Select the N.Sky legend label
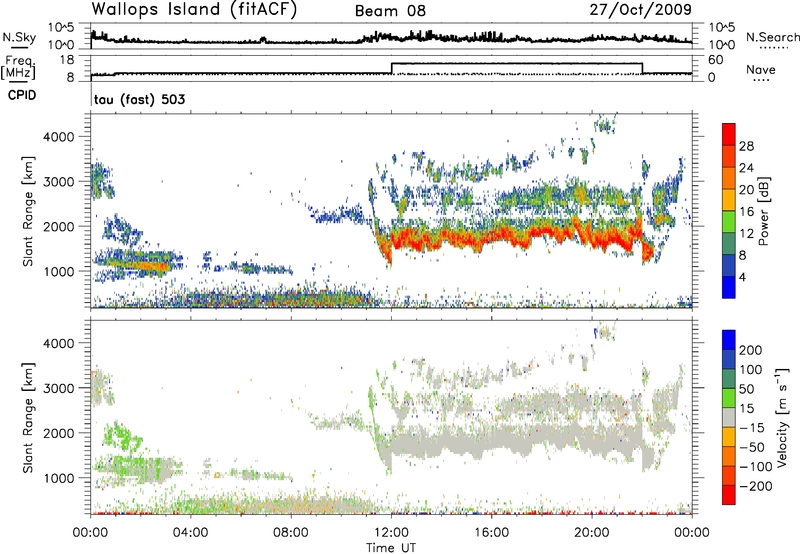The height and width of the screenshot is (554, 800). [19, 37]
